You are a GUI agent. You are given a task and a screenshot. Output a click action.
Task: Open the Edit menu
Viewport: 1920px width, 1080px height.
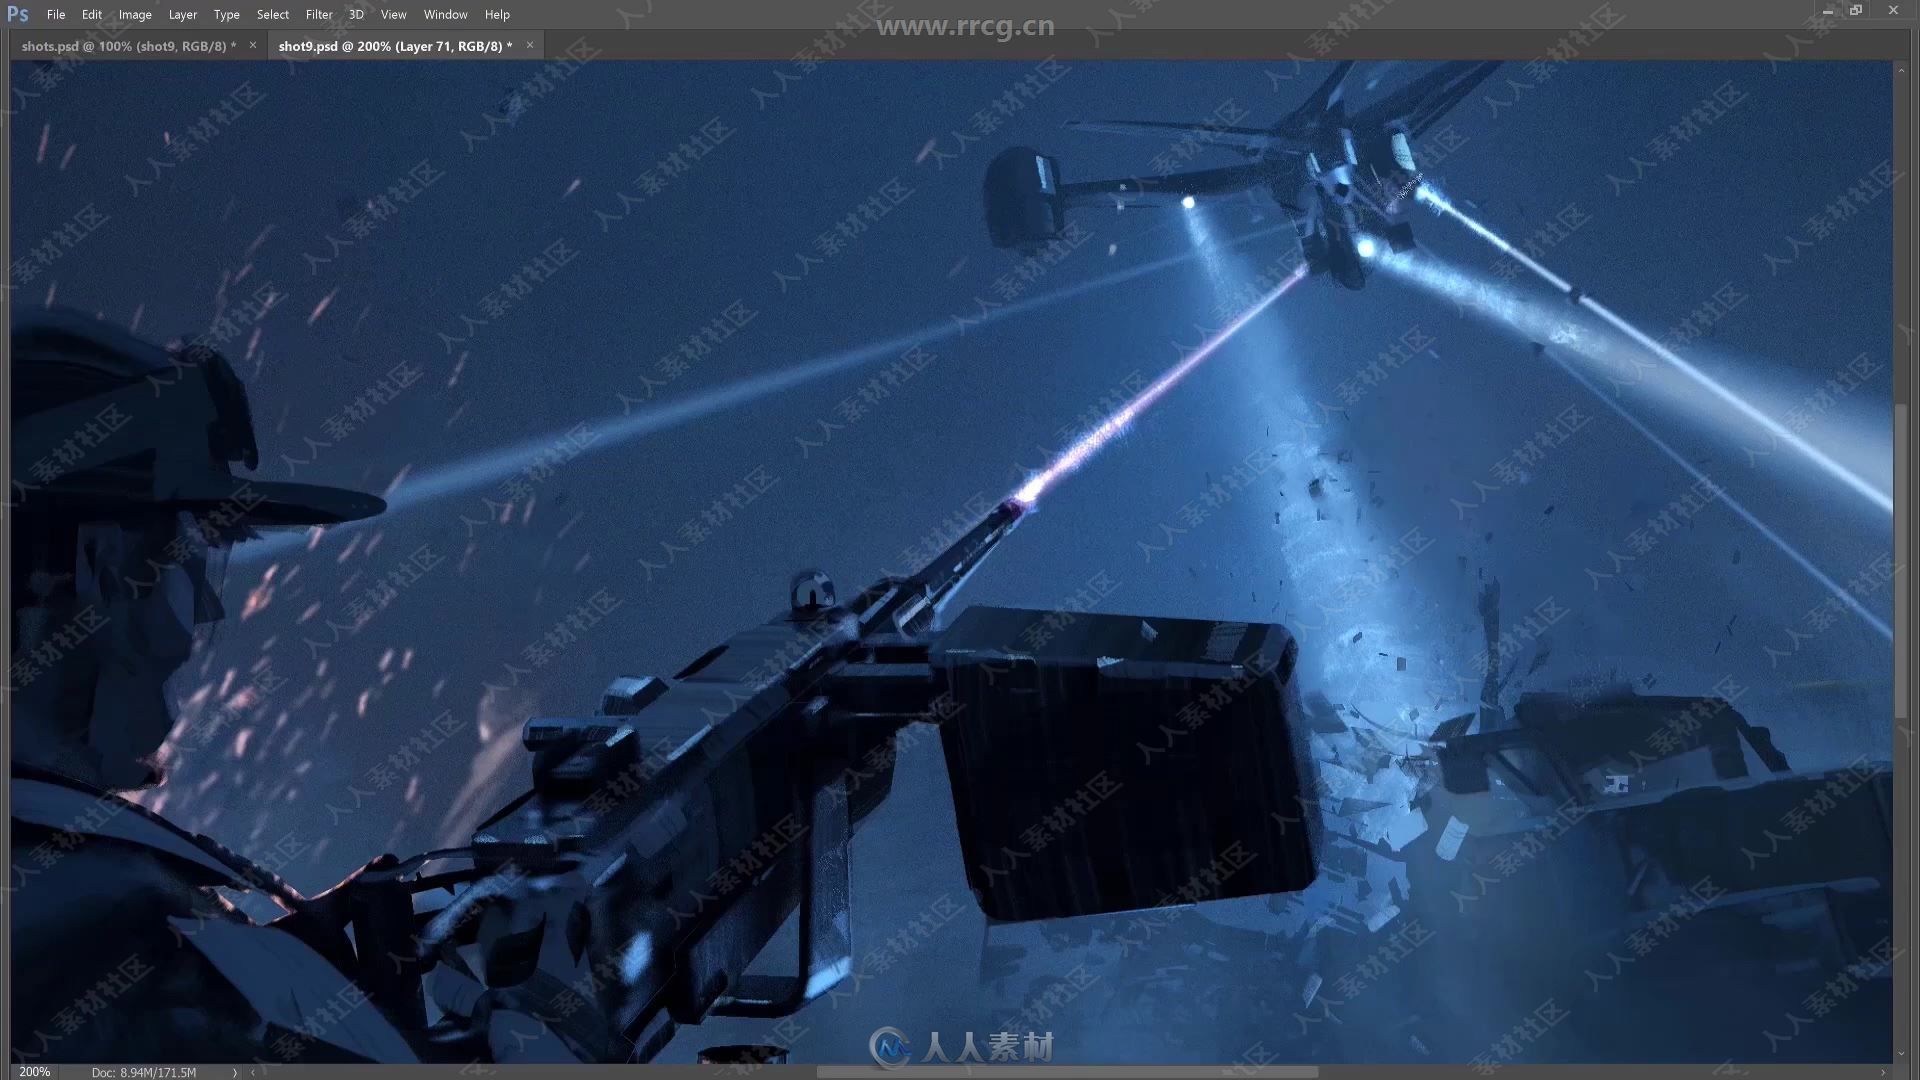pos(92,14)
